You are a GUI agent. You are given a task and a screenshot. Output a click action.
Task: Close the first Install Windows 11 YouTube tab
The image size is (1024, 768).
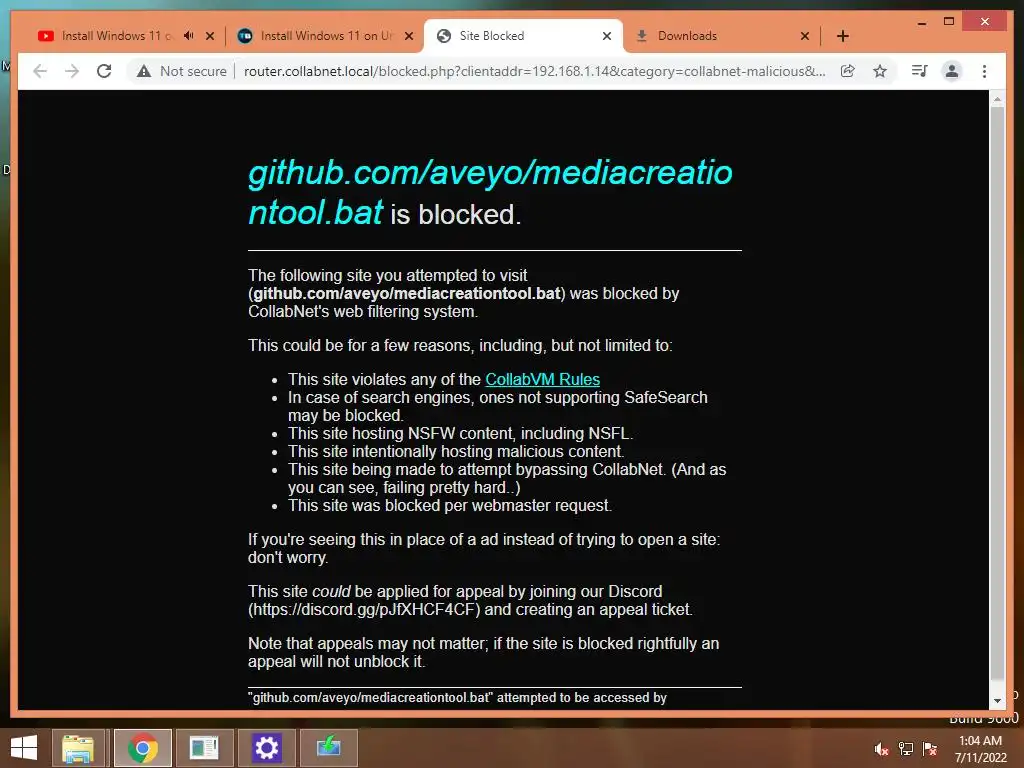click(x=210, y=36)
